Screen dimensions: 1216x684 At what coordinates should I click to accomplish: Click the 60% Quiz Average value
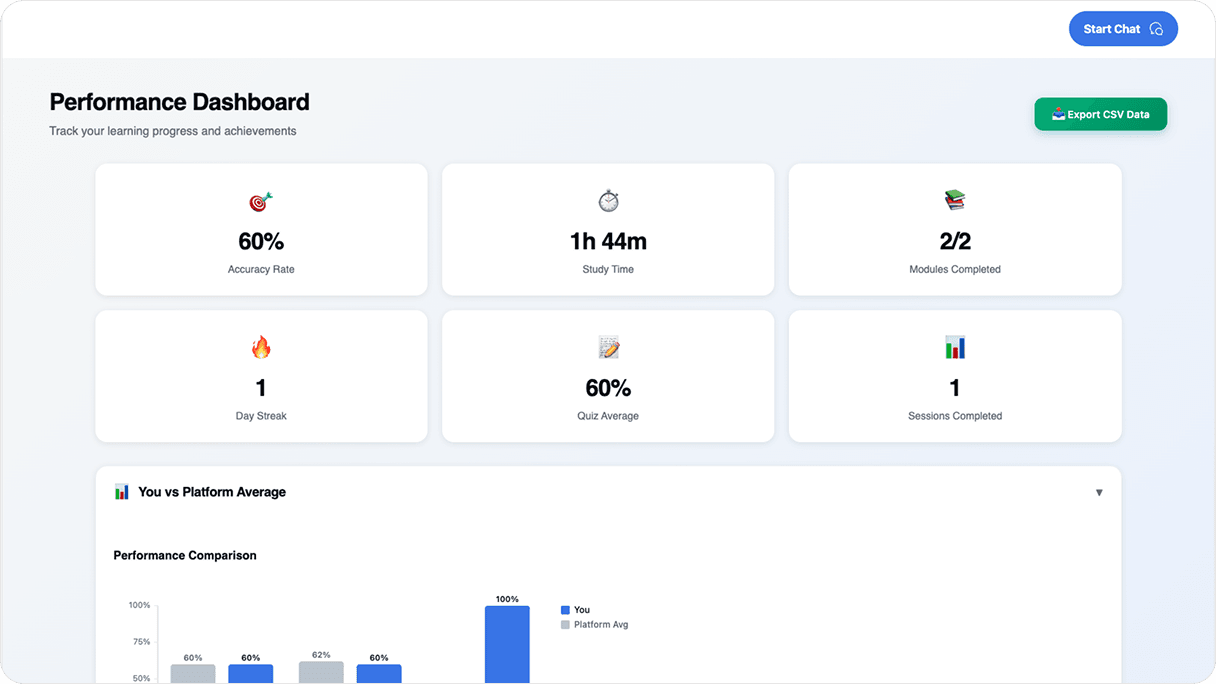[608, 388]
